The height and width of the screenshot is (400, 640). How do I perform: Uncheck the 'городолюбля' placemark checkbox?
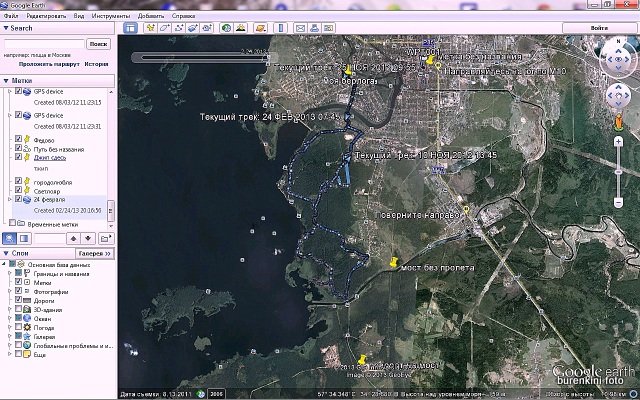click(x=18, y=181)
